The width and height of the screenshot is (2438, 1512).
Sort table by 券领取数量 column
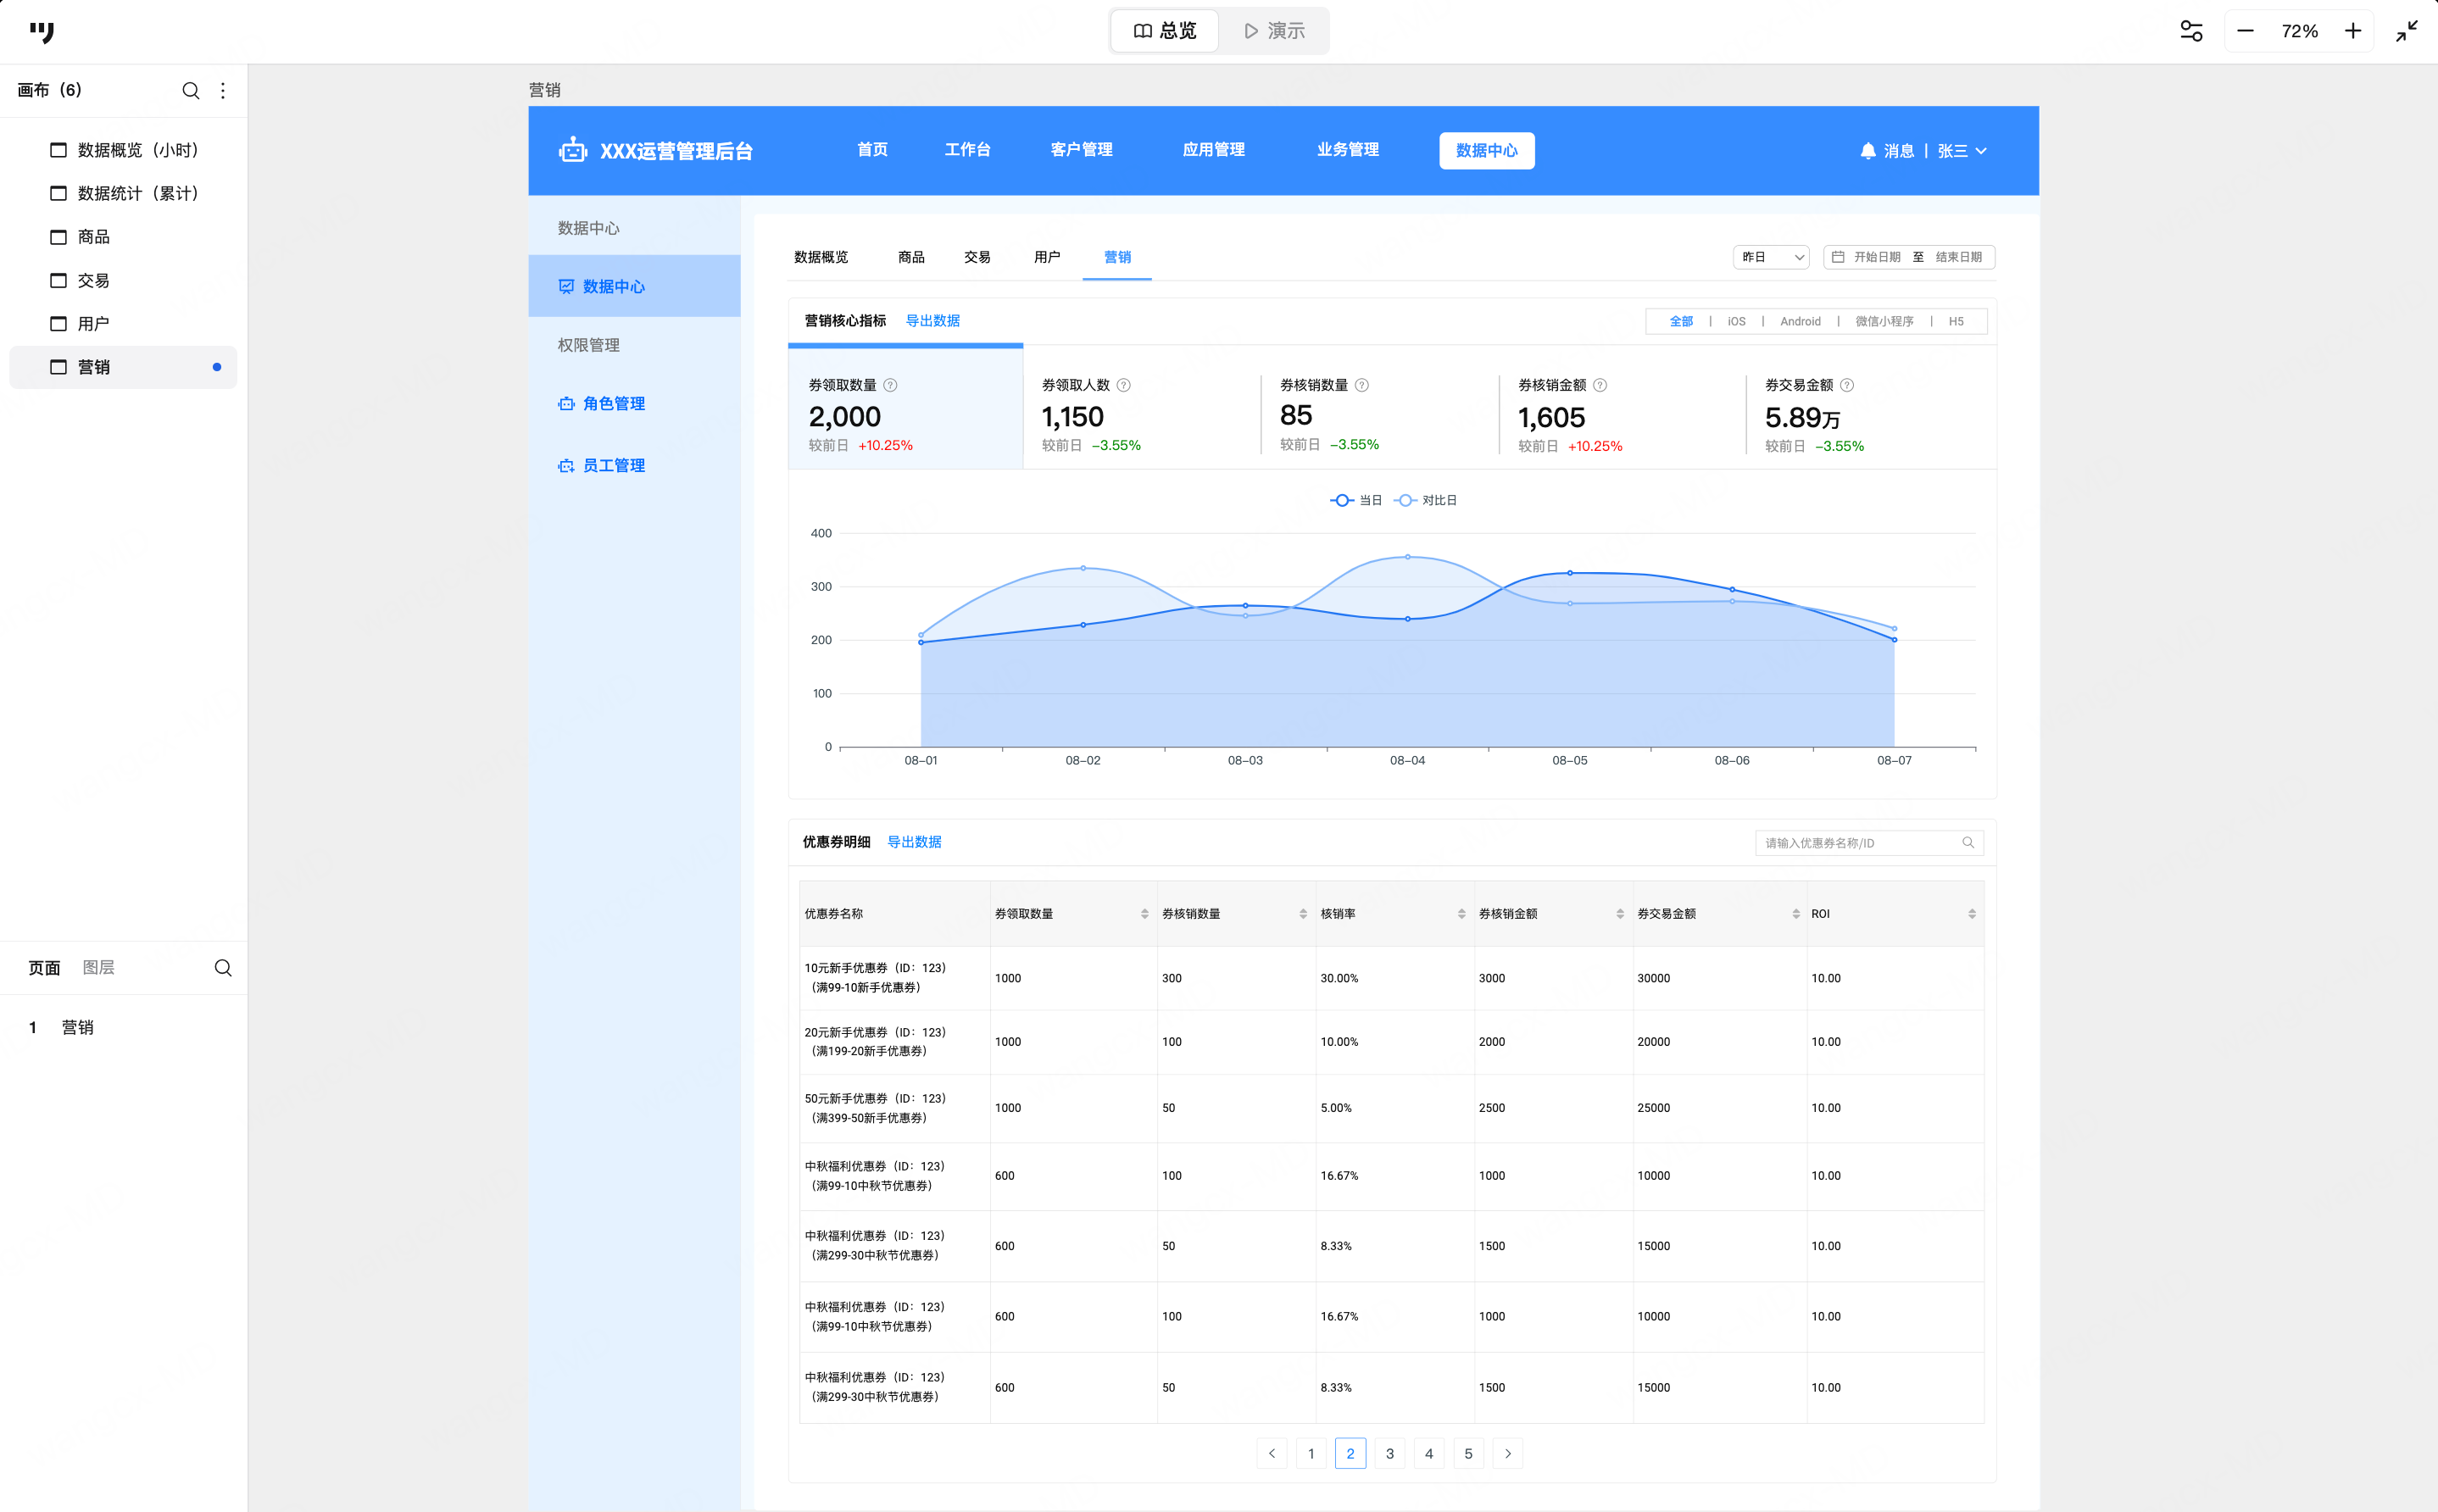click(1144, 914)
